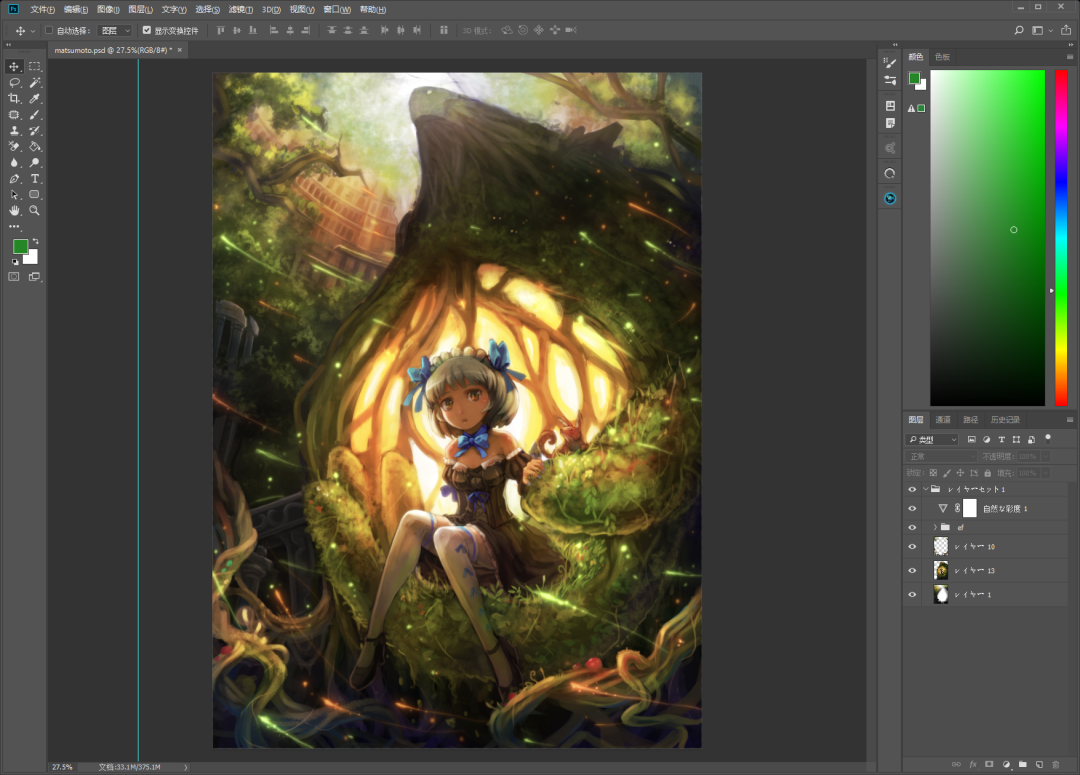1080x775 pixels.
Task: Click the green foreground color swatch
Action: click(x=20, y=246)
